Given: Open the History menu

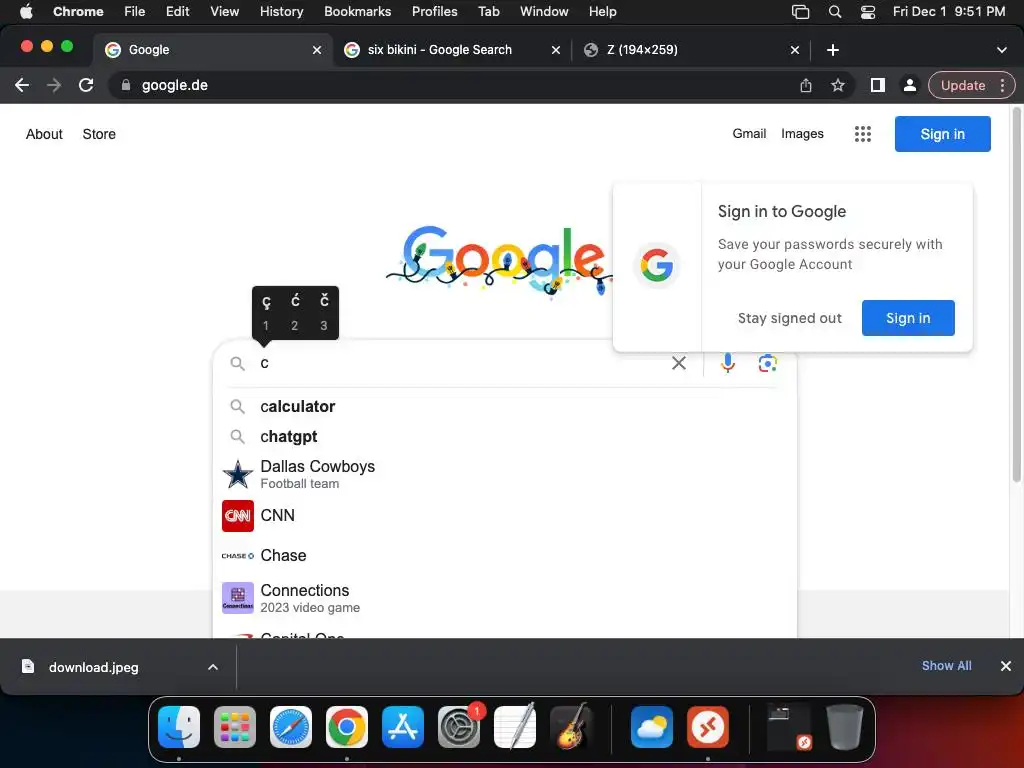Looking at the screenshot, I should pyautogui.click(x=281, y=12).
